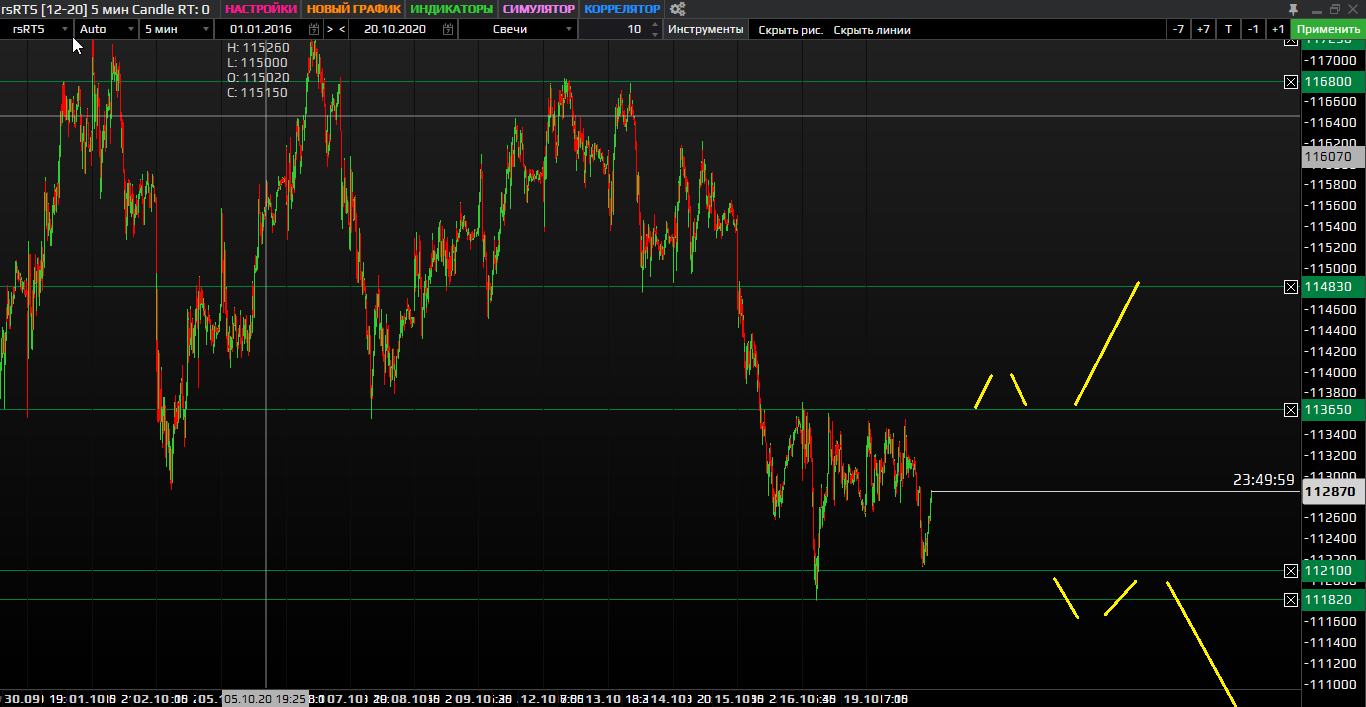Click the gears settings icon
This screenshot has height=707, width=1366.
point(678,9)
